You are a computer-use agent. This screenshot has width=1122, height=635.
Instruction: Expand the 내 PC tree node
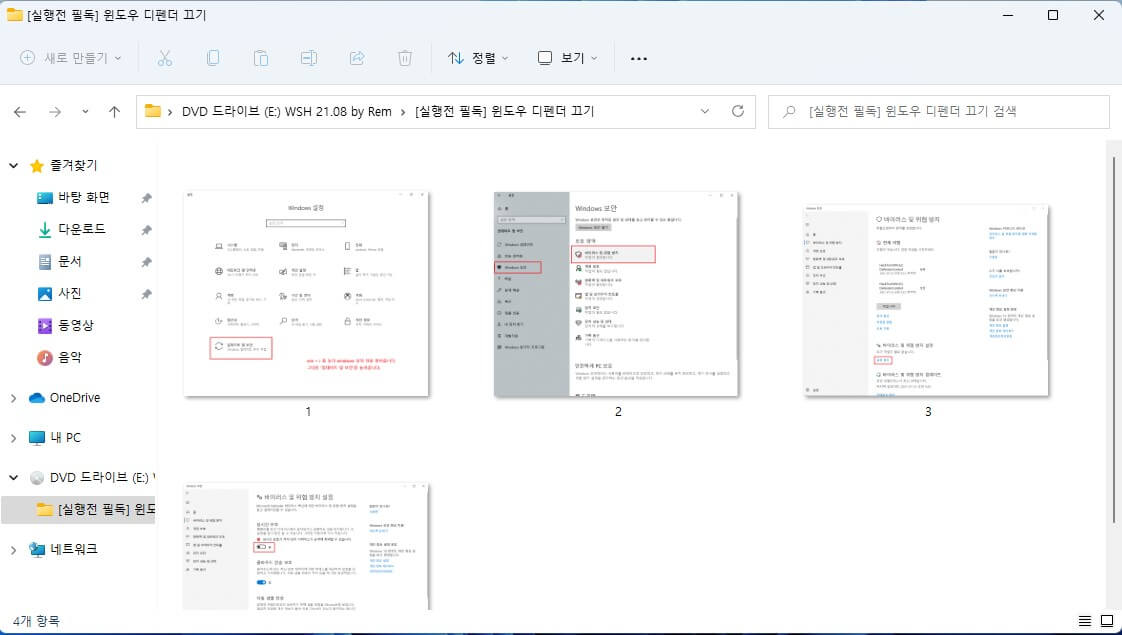14,437
